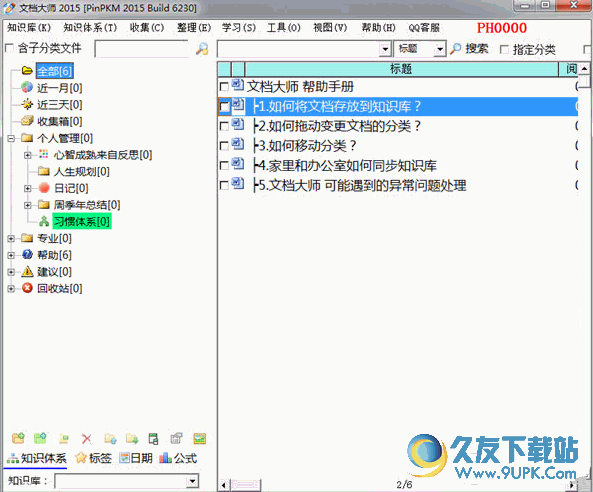Open the 工具(O) menu
593x492 pixels.
[284, 28]
